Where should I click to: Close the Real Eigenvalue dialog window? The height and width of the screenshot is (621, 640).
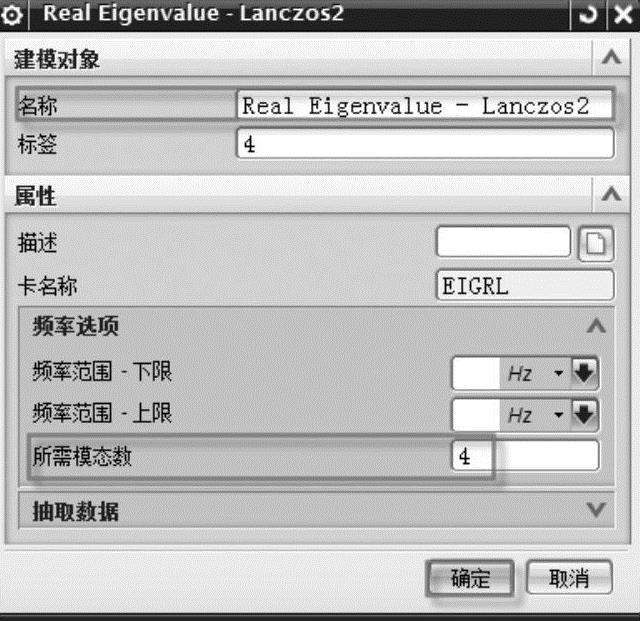click(x=624, y=15)
